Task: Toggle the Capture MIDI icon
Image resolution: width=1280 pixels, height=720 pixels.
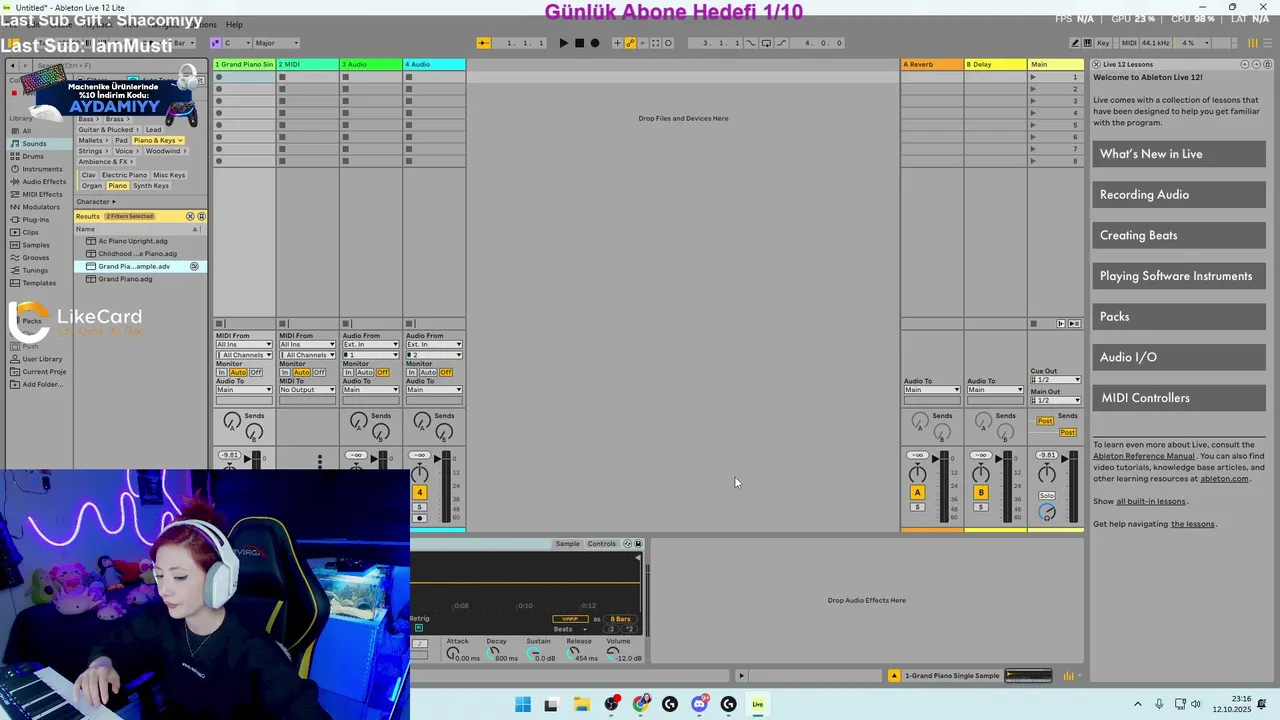Action: coord(656,43)
